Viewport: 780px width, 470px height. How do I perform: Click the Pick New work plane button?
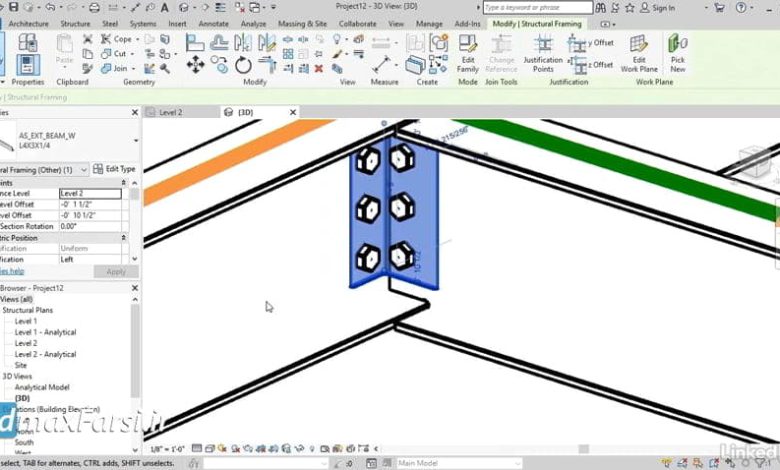point(678,54)
